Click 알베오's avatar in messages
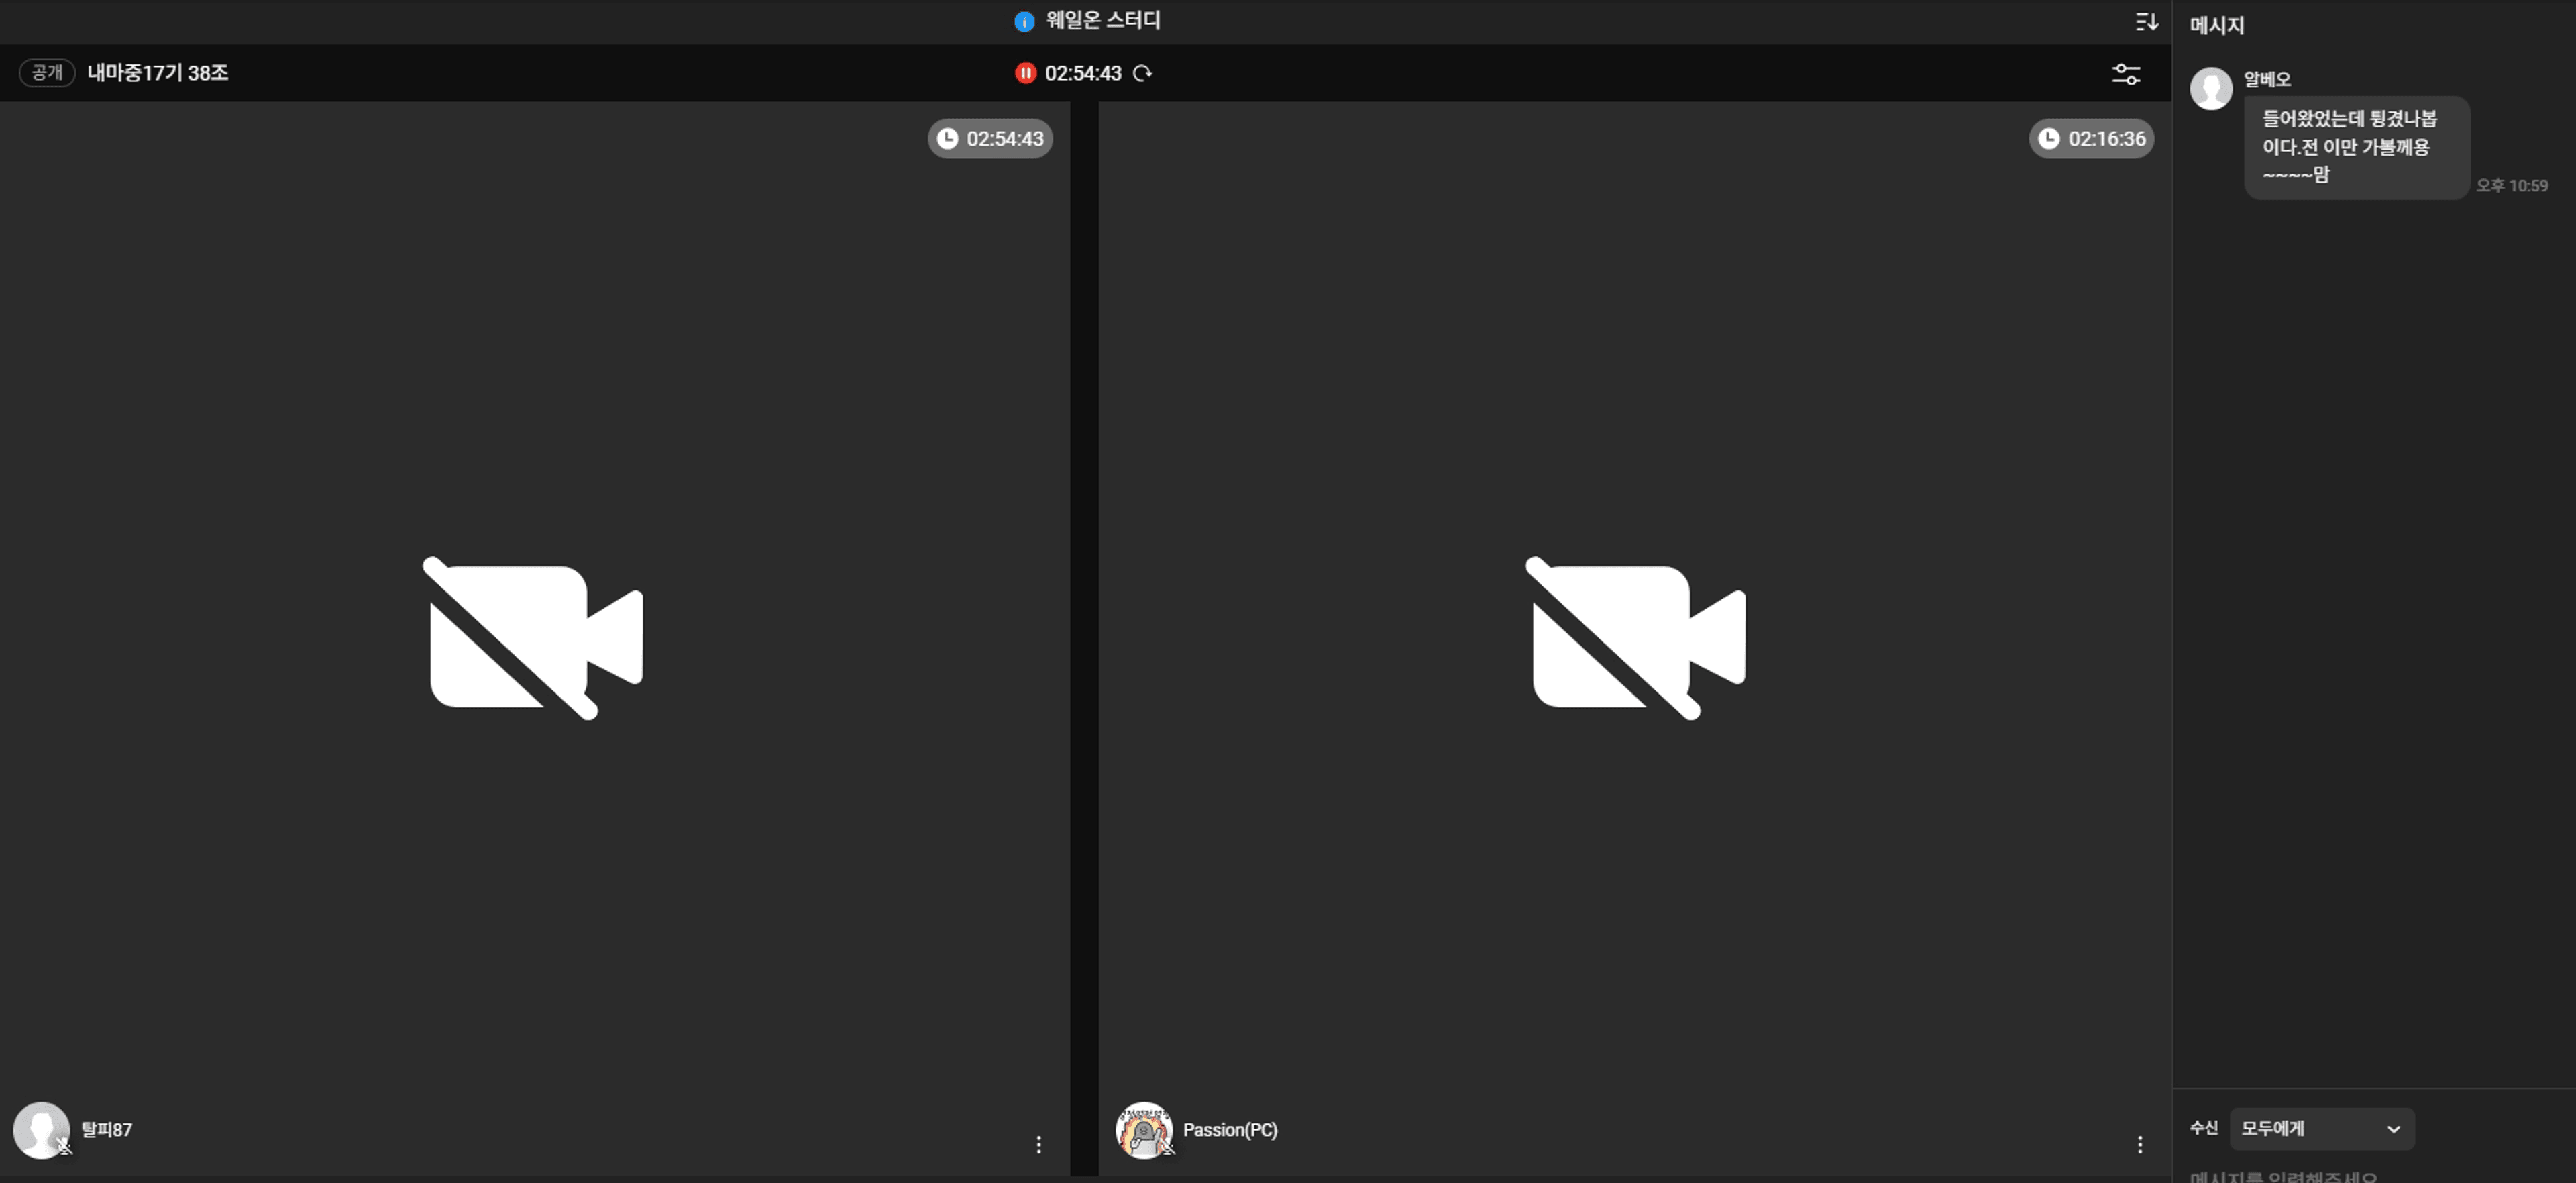 [2211, 89]
